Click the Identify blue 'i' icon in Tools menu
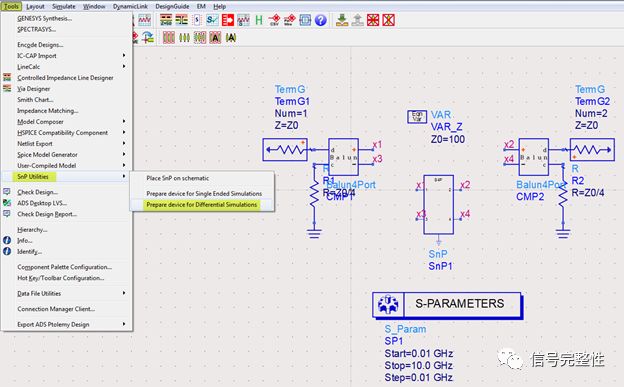 pyautogui.click(x=7, y=251)
